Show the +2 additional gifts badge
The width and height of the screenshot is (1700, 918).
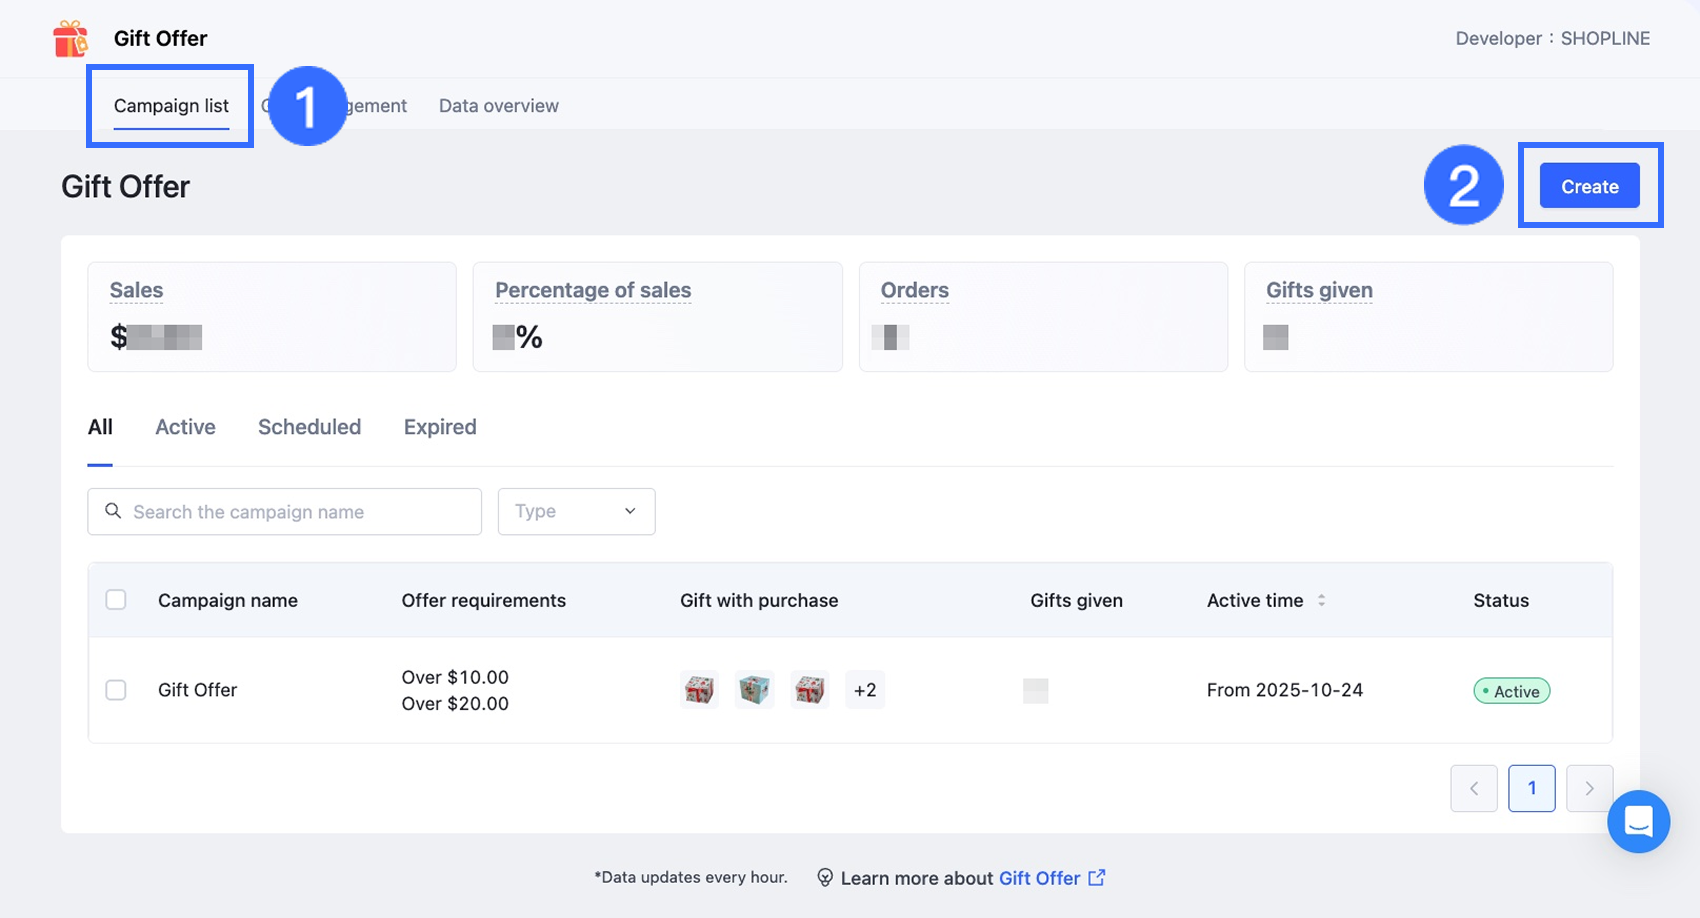click(x=865, y=690)
